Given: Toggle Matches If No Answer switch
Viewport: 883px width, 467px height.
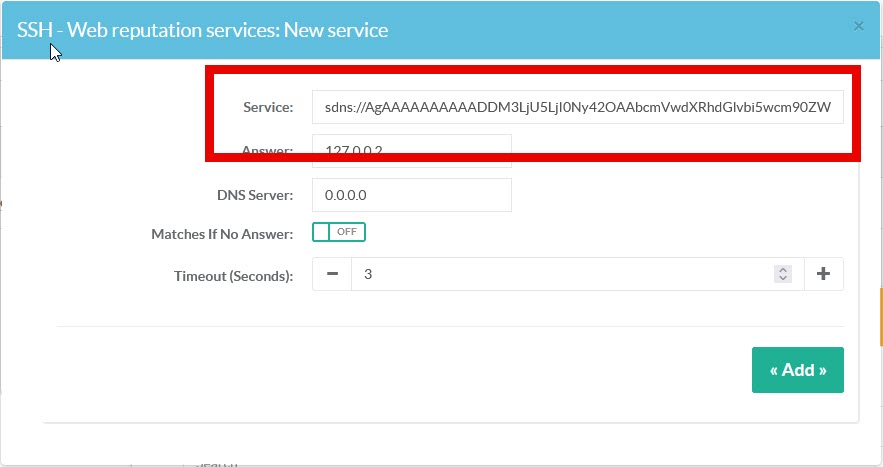Looking at the screenshot, I should pos(339,233).
